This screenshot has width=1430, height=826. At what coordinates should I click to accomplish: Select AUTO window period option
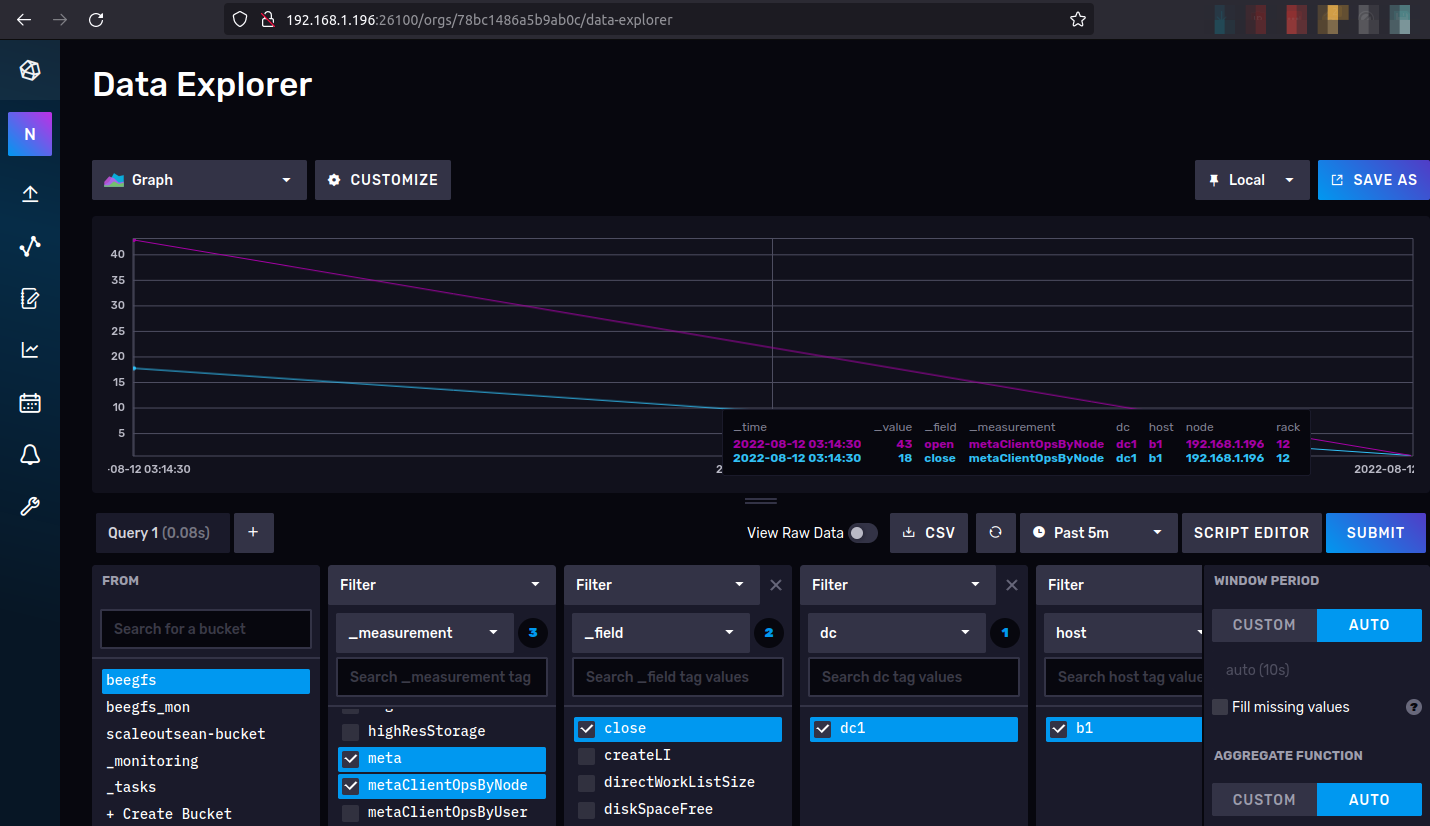click(x=1369, y=625)
